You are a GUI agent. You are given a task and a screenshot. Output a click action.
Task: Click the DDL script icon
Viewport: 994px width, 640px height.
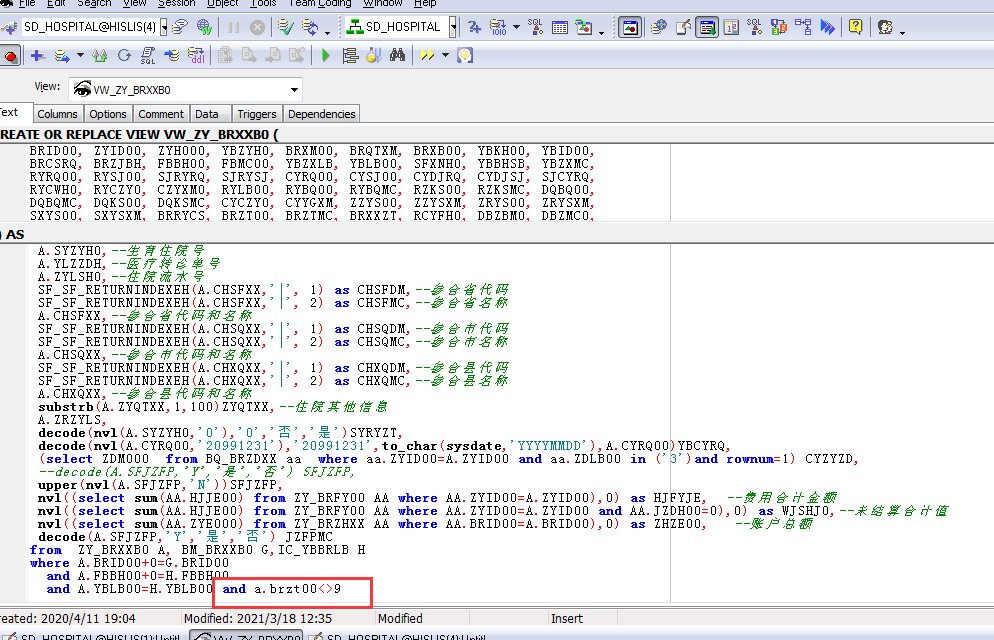pos(197,56)
